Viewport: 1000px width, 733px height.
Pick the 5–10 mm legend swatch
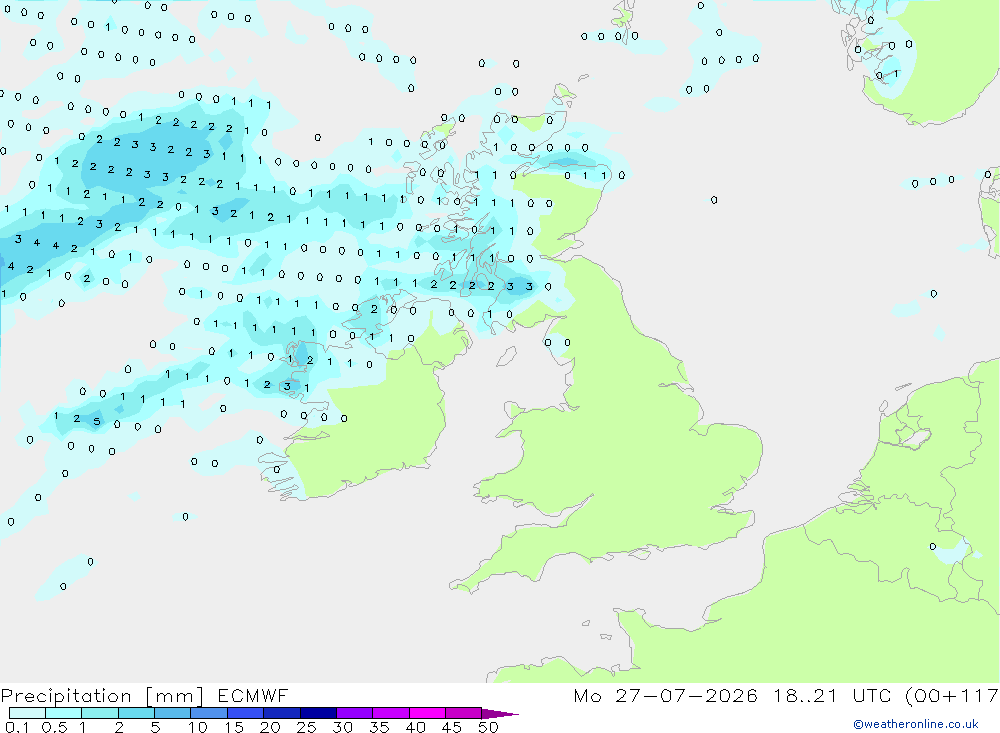click(172, 713)
